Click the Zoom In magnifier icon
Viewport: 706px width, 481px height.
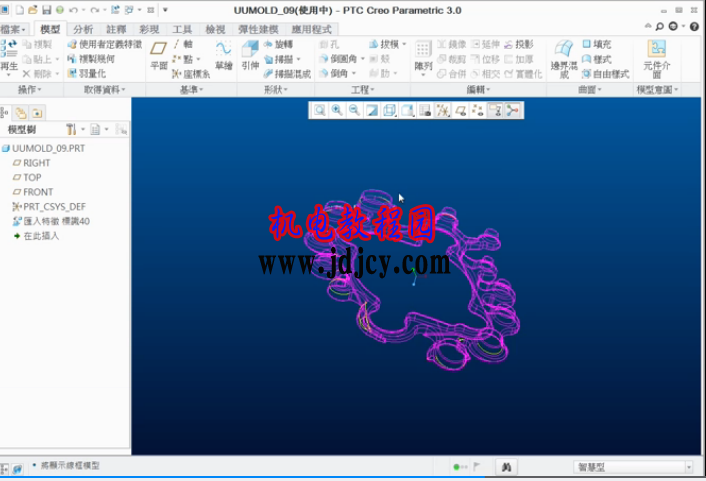pyautogui.click(x=337, y=110)
